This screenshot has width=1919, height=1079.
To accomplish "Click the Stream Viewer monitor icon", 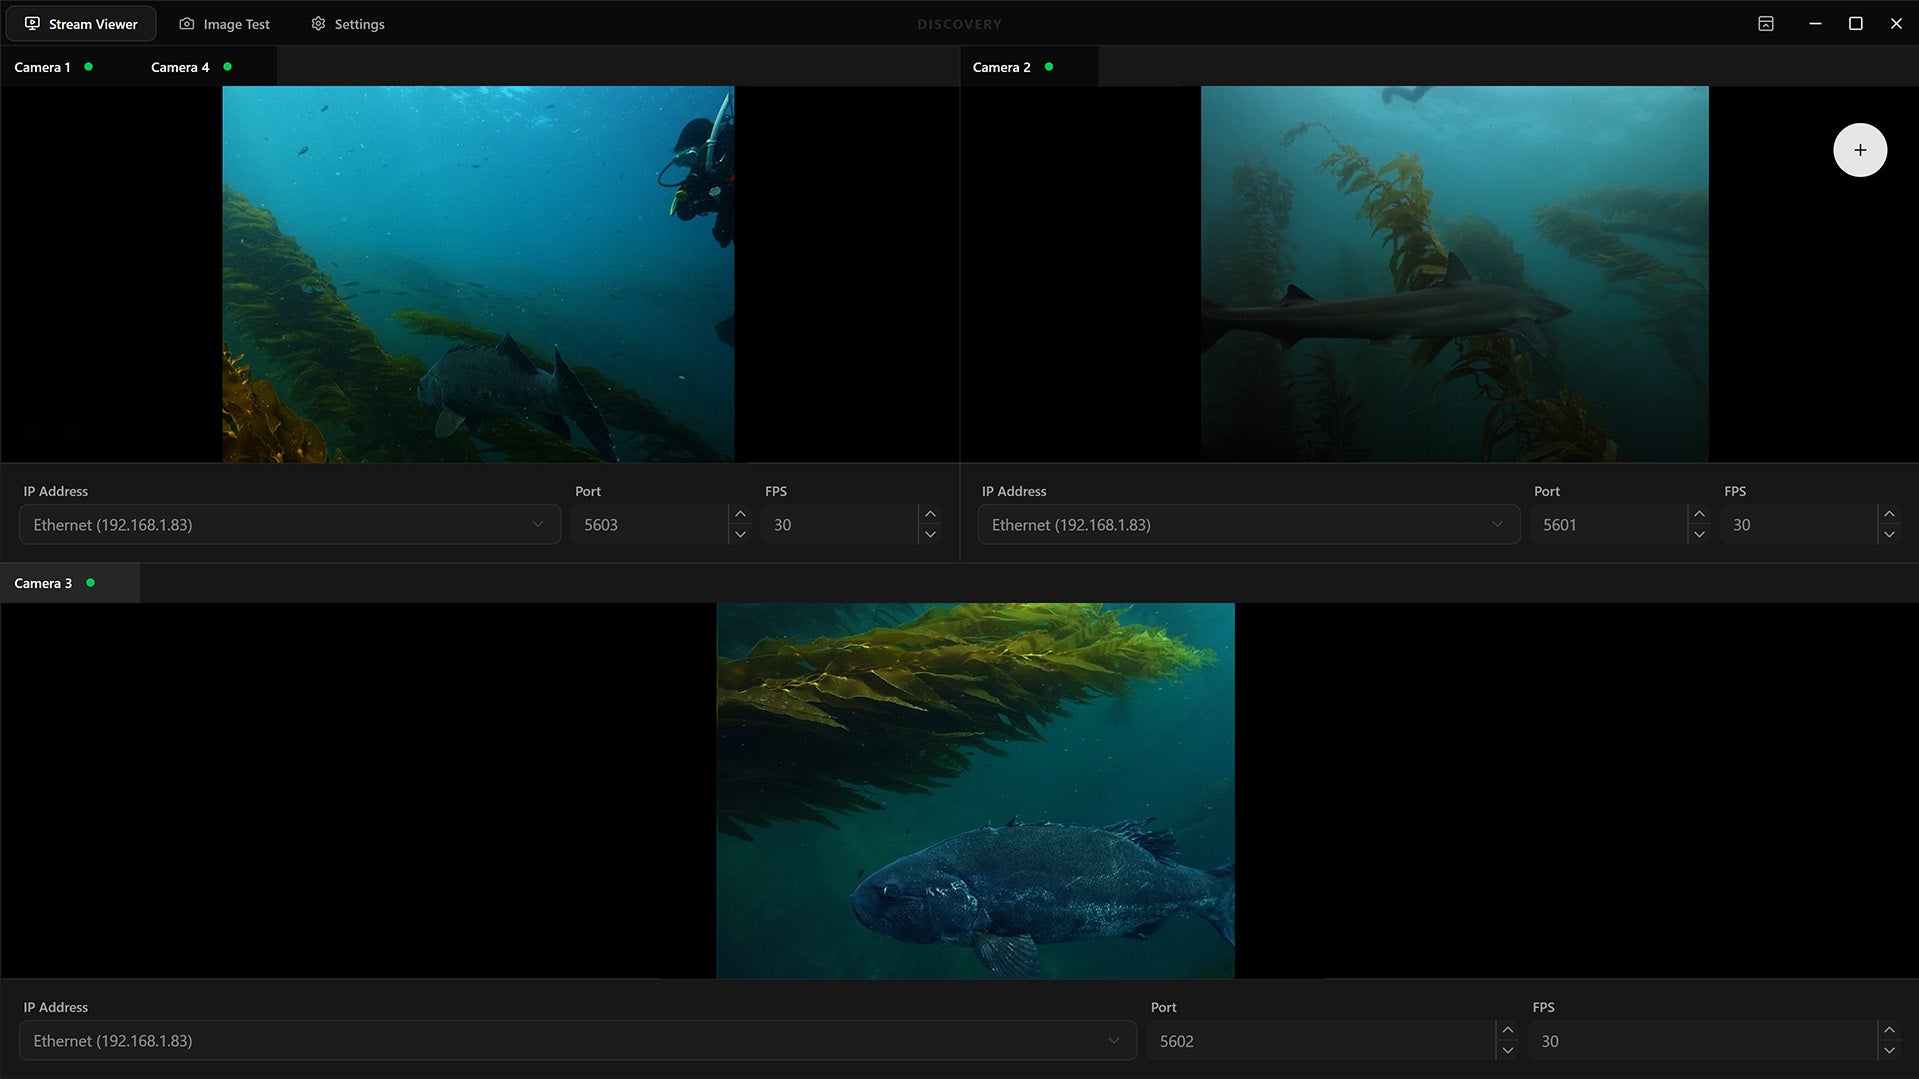I will (33, 24).
